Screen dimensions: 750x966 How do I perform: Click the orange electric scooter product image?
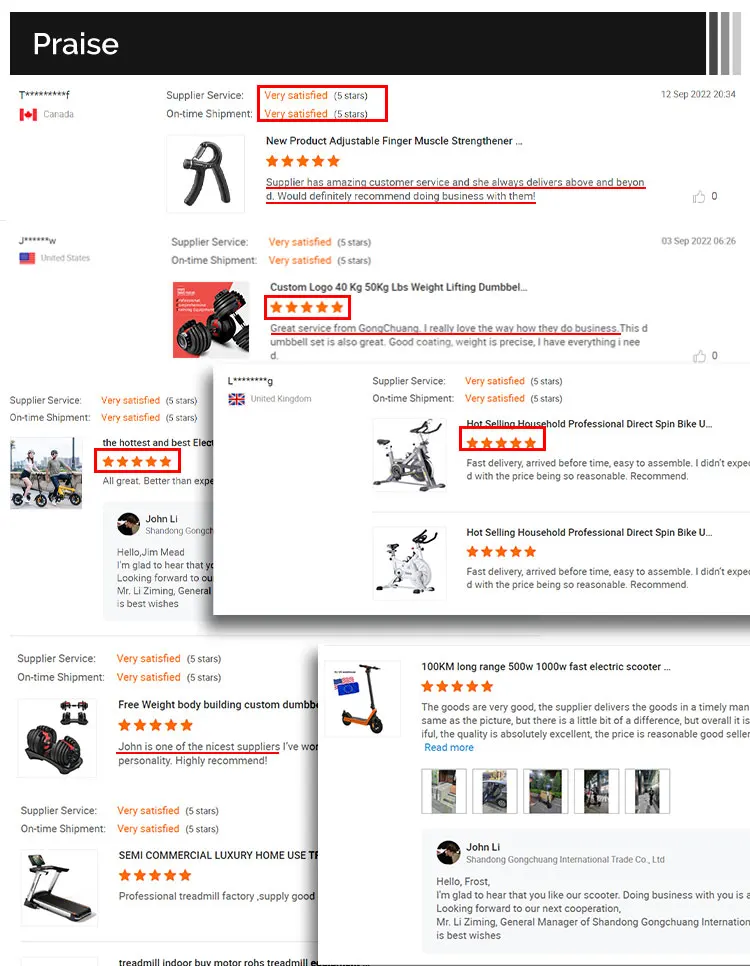click(x=362, y=699)
